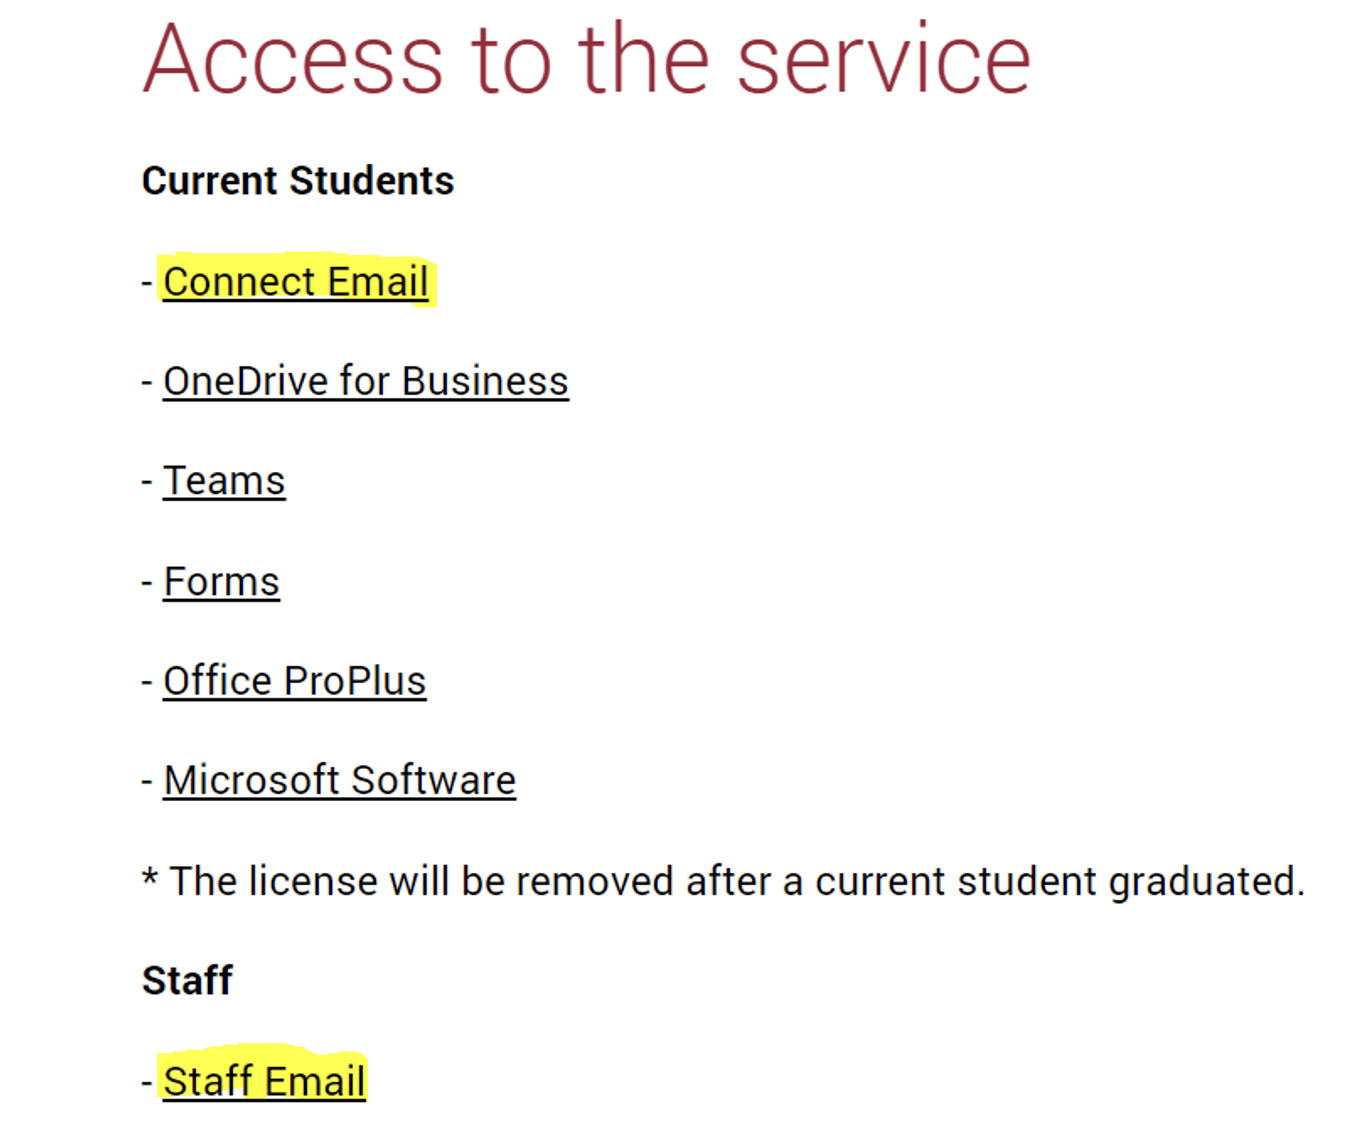1360x1122 pixels.
Task: Click the dash bullet before OneDrive for Business
Action: 147,383
